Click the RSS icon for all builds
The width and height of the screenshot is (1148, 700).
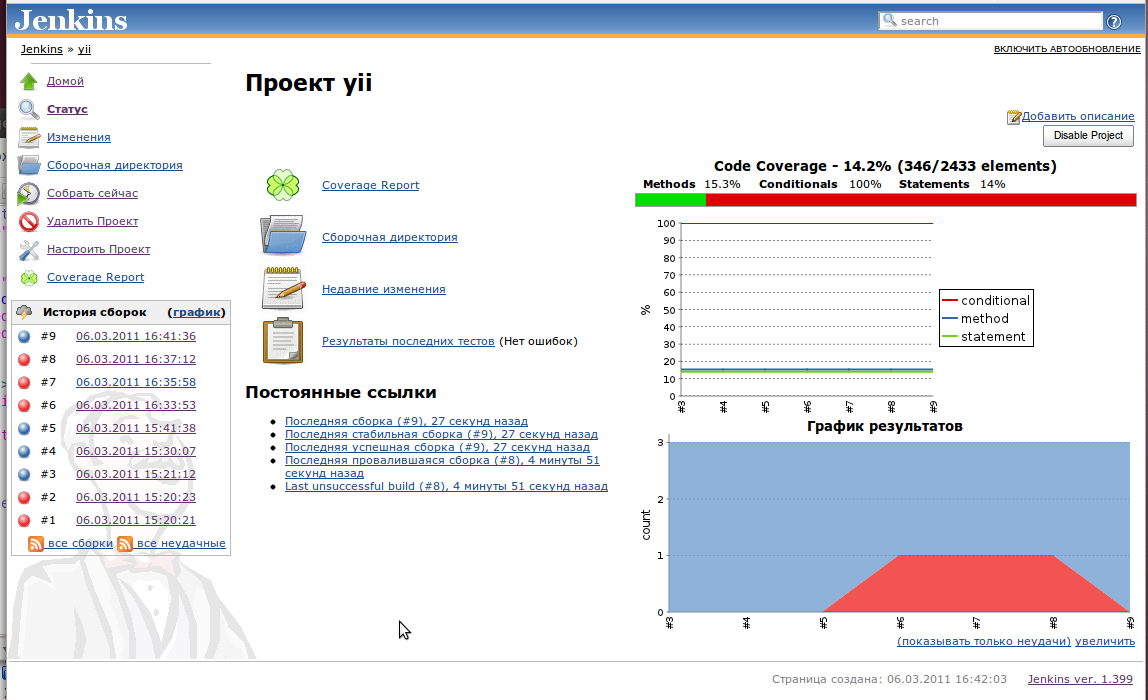[36, 543]
